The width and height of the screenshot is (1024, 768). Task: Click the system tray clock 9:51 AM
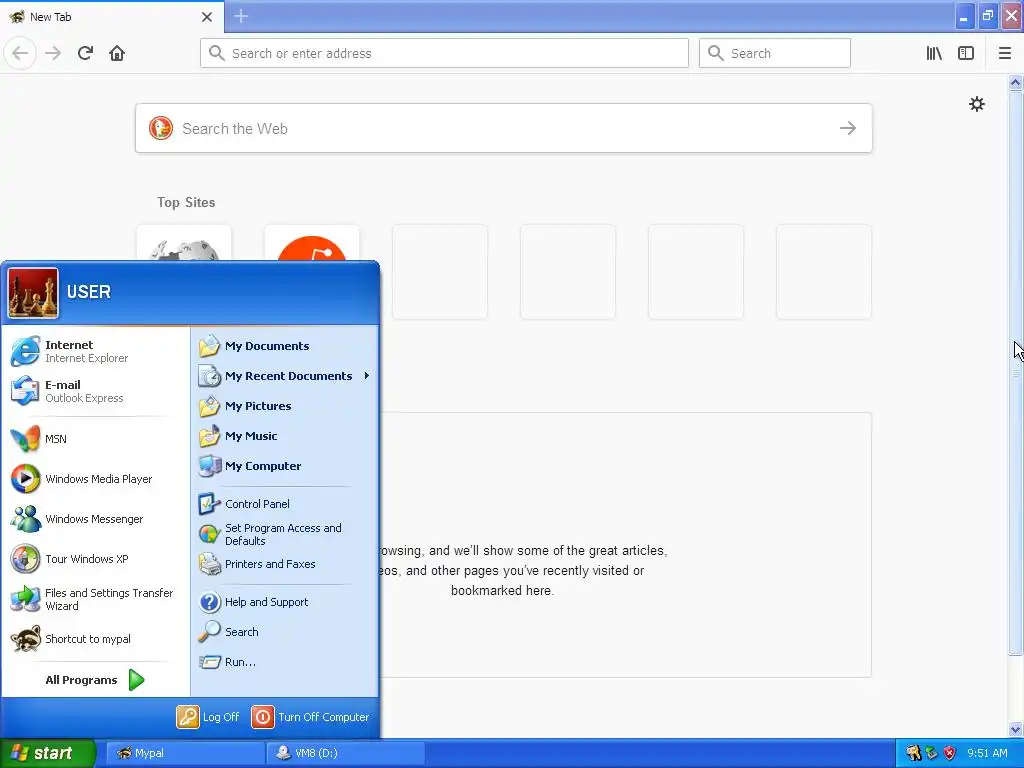pos(987,753)
